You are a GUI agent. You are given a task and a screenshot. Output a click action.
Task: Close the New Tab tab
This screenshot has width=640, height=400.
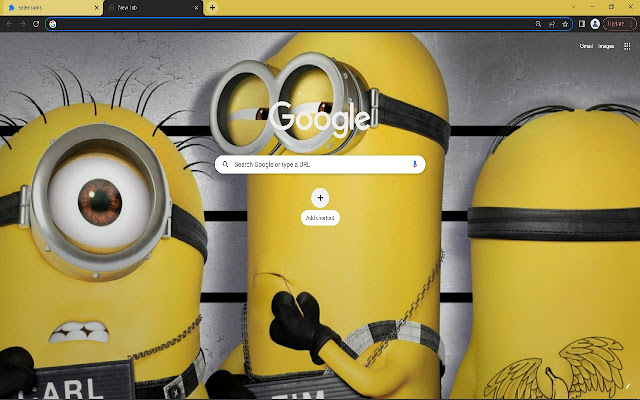pyautogui.click(x=196, y=8)
